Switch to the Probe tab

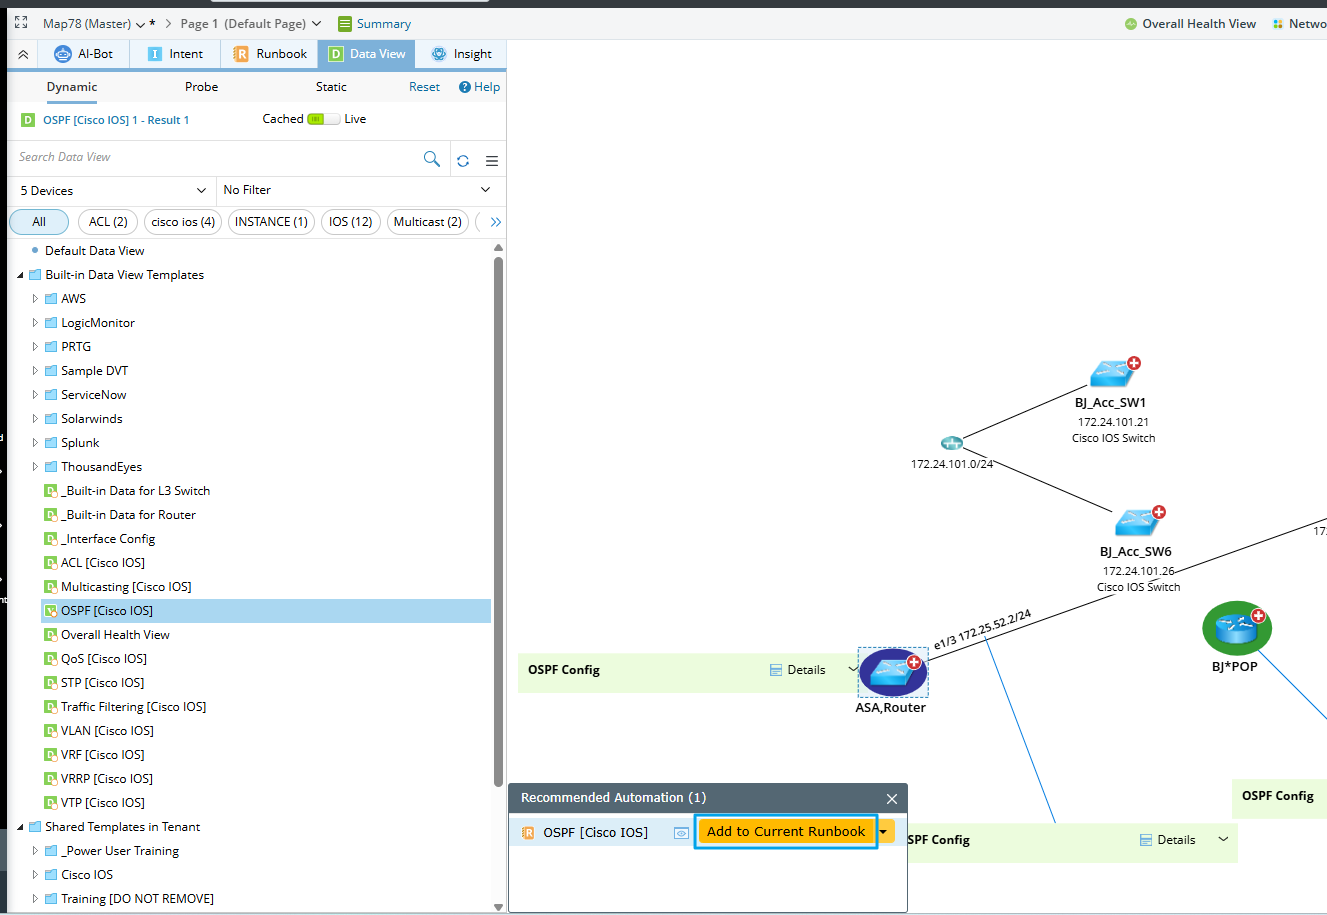coord(201,87)
